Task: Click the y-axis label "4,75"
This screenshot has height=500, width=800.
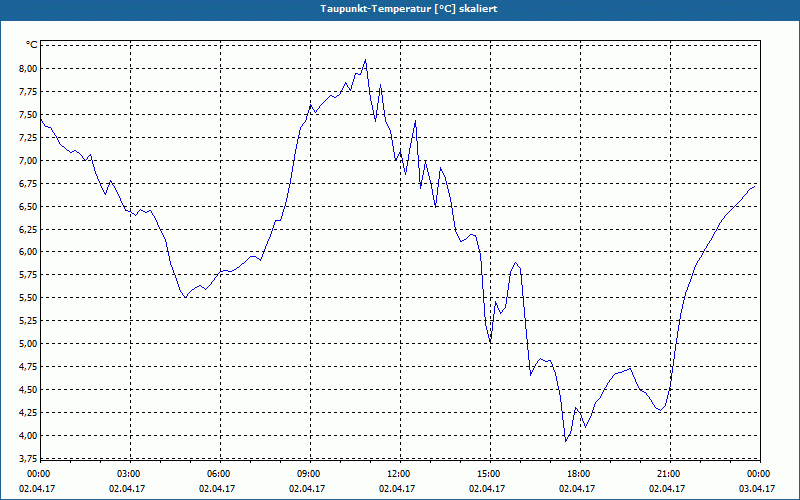Action: [28, 366]
